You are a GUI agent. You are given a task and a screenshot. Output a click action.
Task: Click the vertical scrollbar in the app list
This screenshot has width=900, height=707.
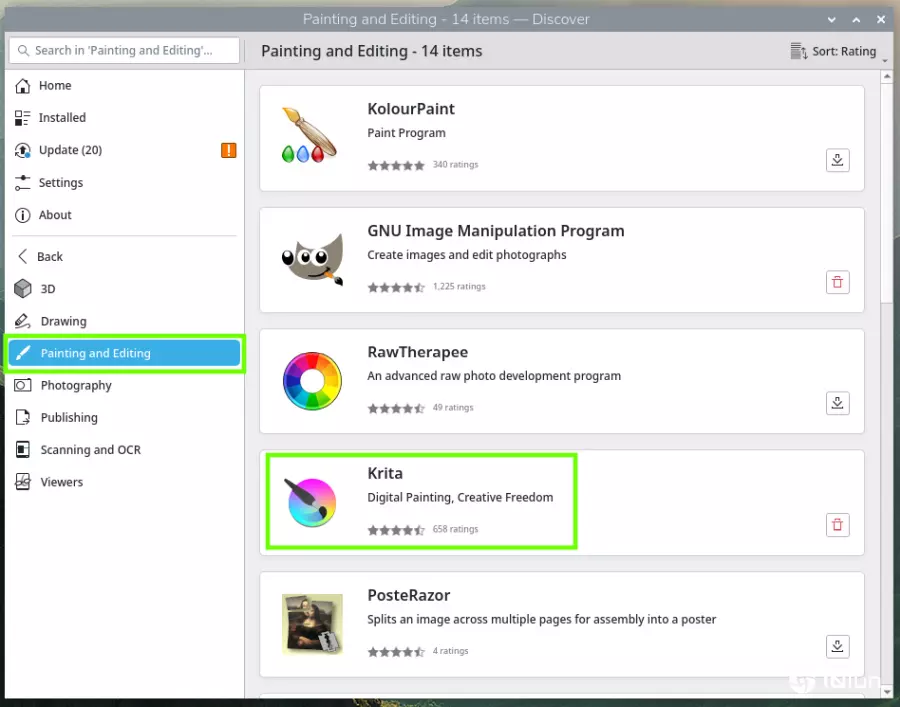tap(886, 190)
